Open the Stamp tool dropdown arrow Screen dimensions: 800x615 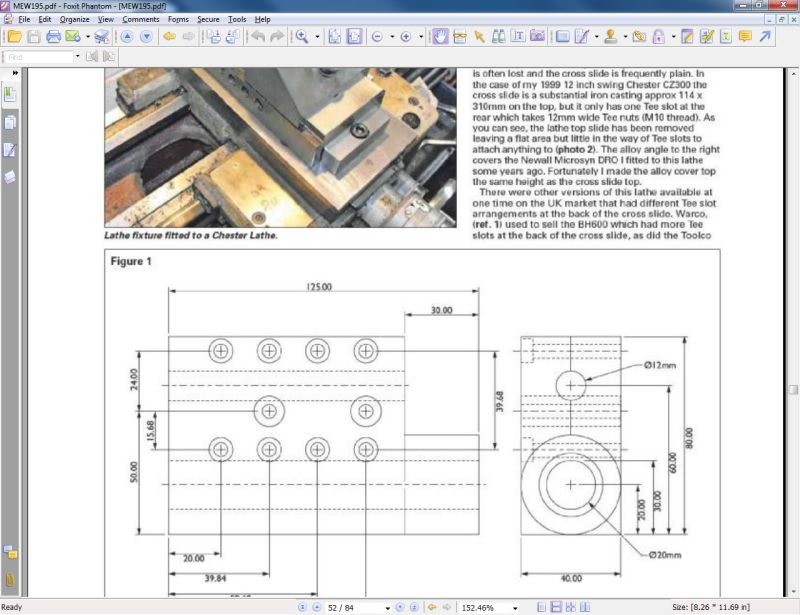pos(625,37)
